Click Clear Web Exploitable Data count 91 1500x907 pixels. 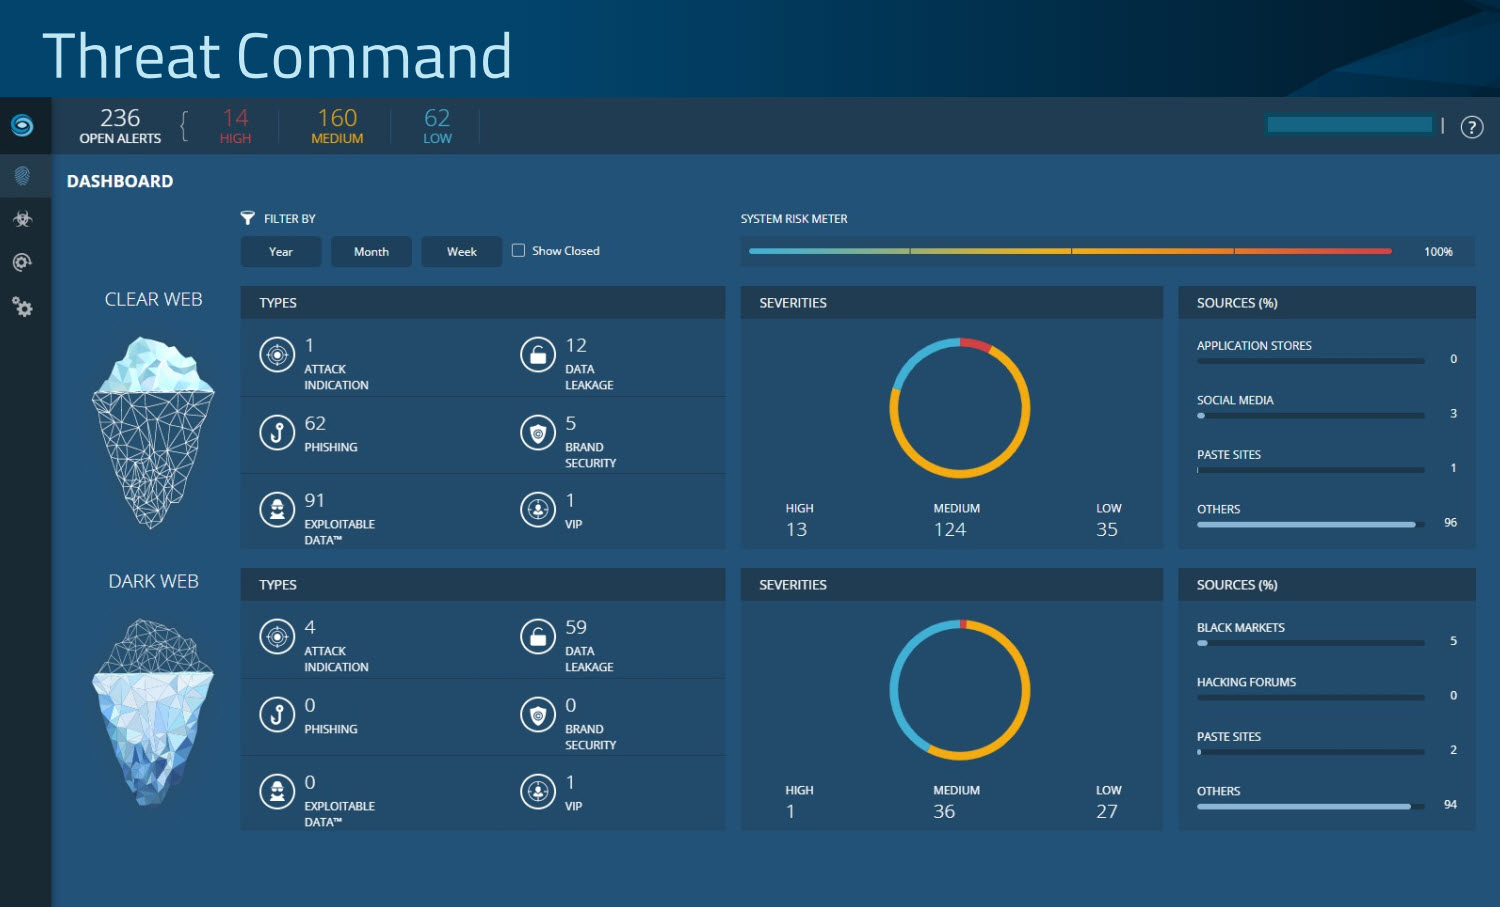click(x=315, y=501)
